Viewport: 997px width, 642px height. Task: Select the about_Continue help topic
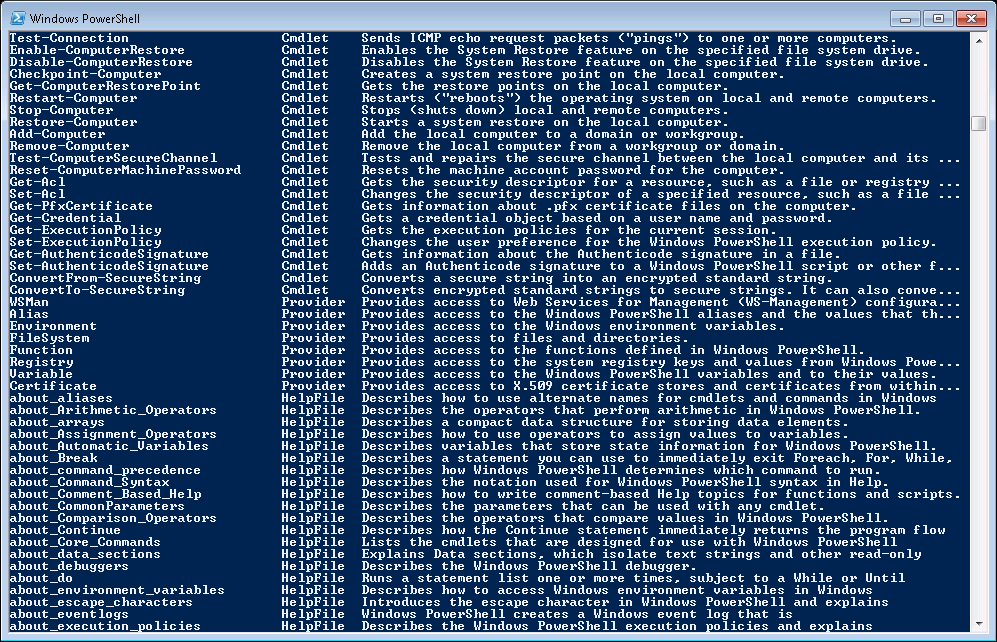coord(65,530)
